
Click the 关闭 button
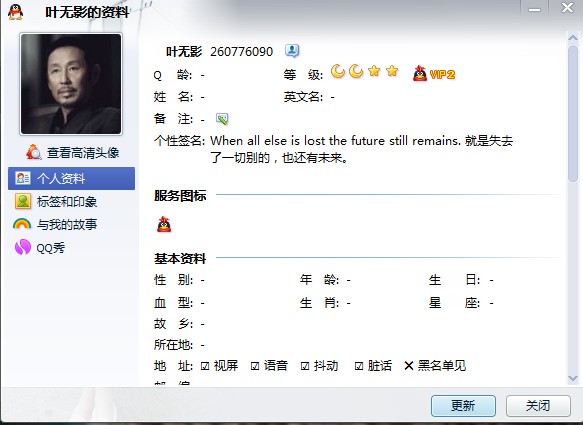coord(538,406)
